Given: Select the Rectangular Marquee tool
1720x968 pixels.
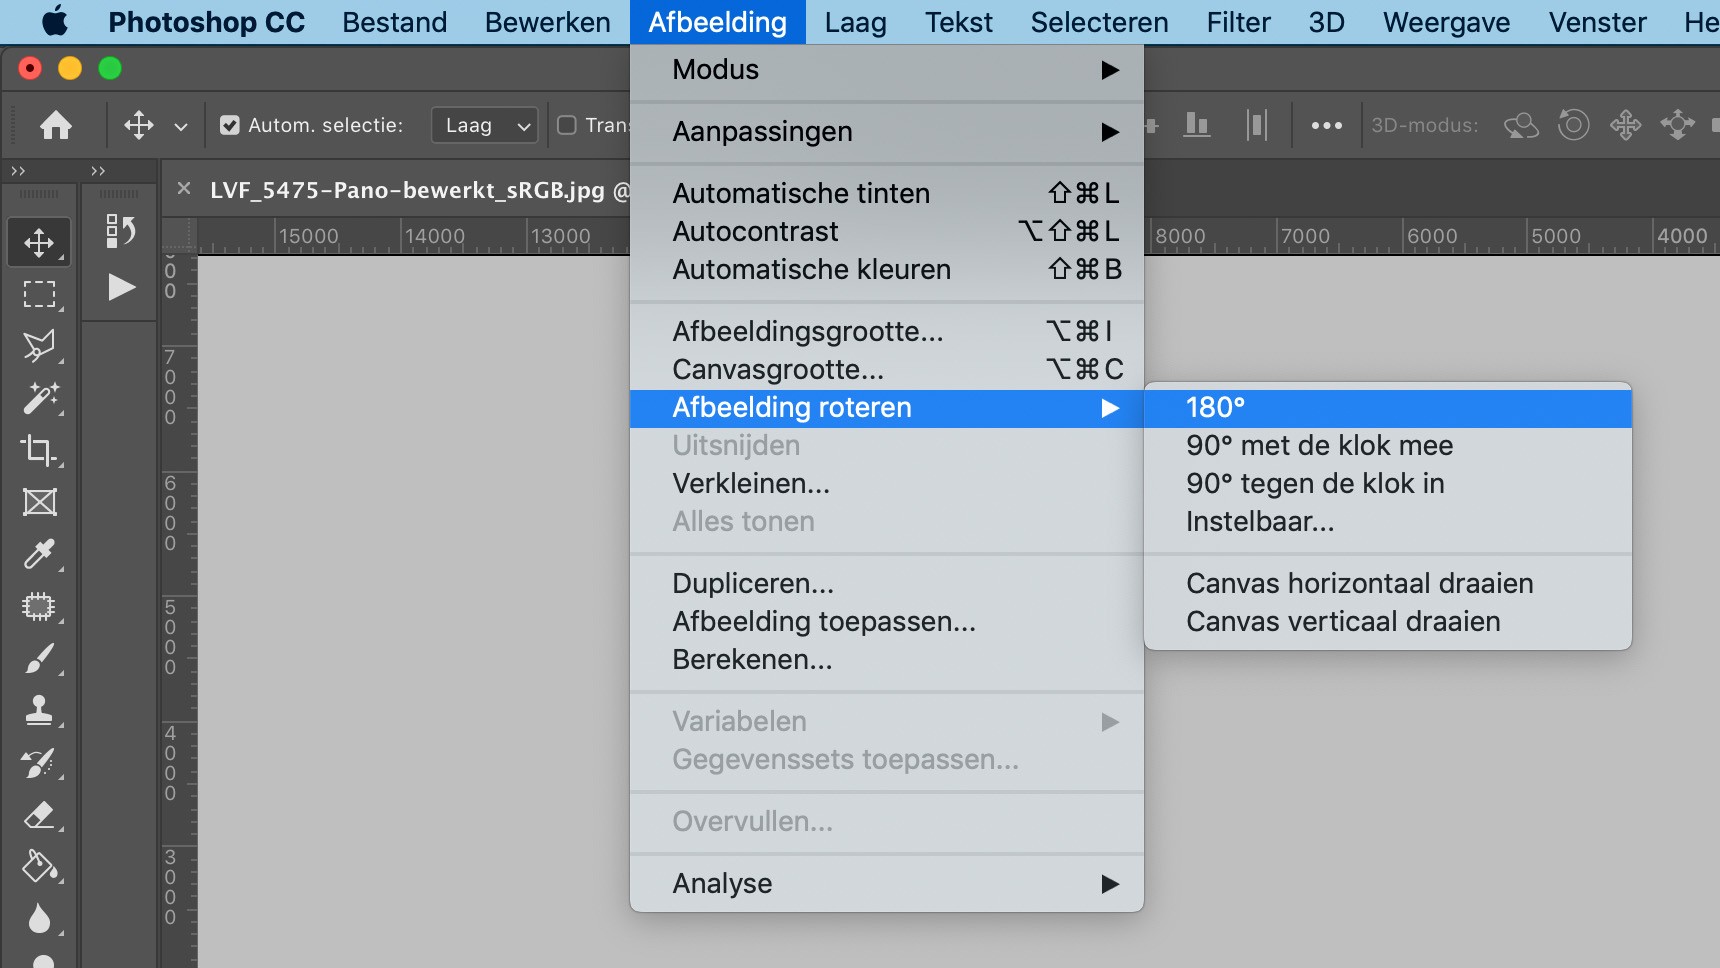Looking at the screenshot, I should coord(39,295).
